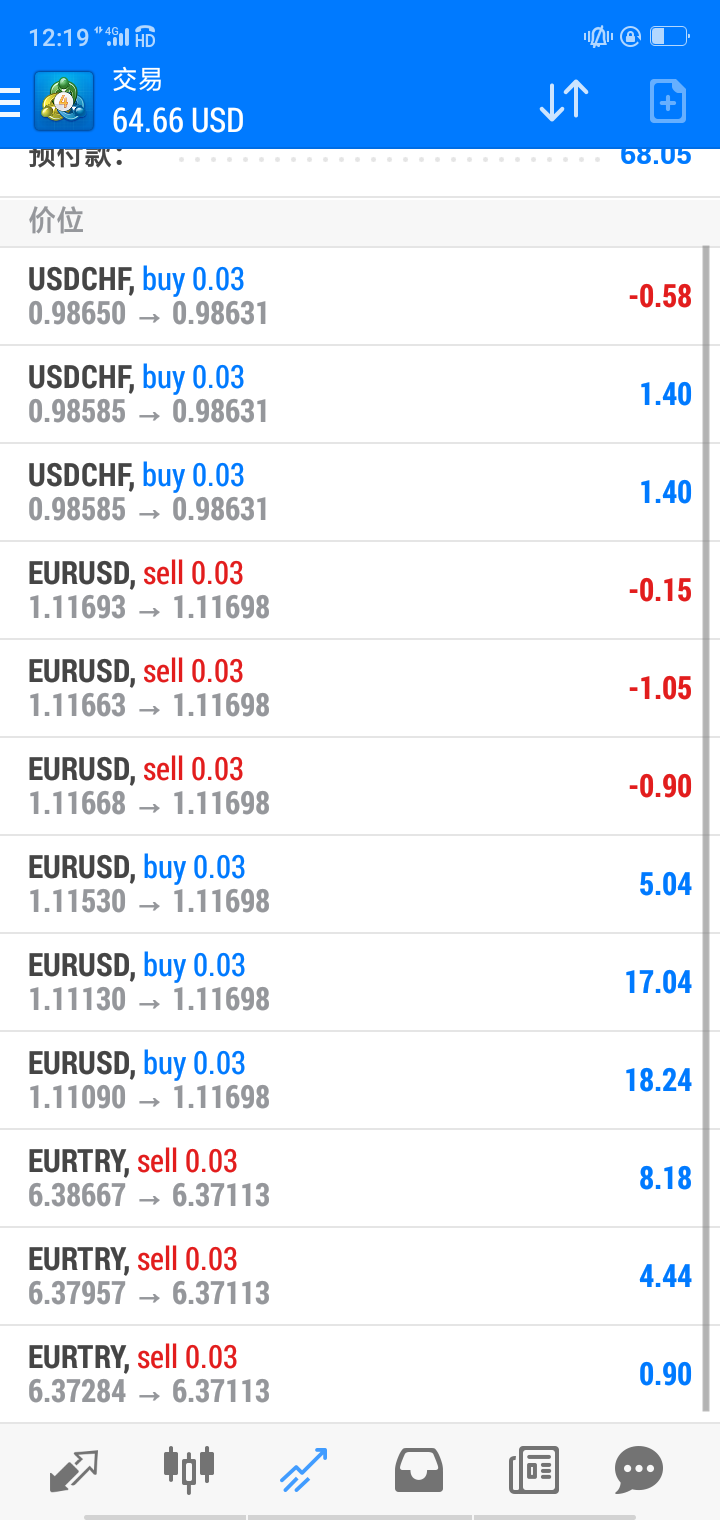Open the hamburger side menu

tap(10, 101)
